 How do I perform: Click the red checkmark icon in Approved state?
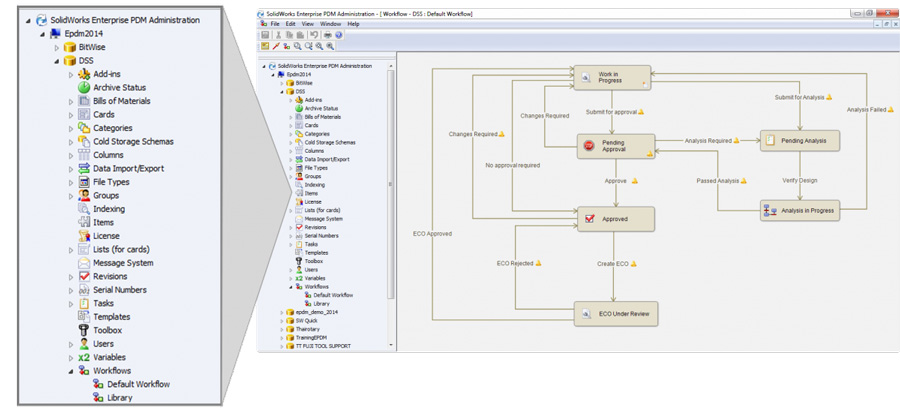[589, 219]
